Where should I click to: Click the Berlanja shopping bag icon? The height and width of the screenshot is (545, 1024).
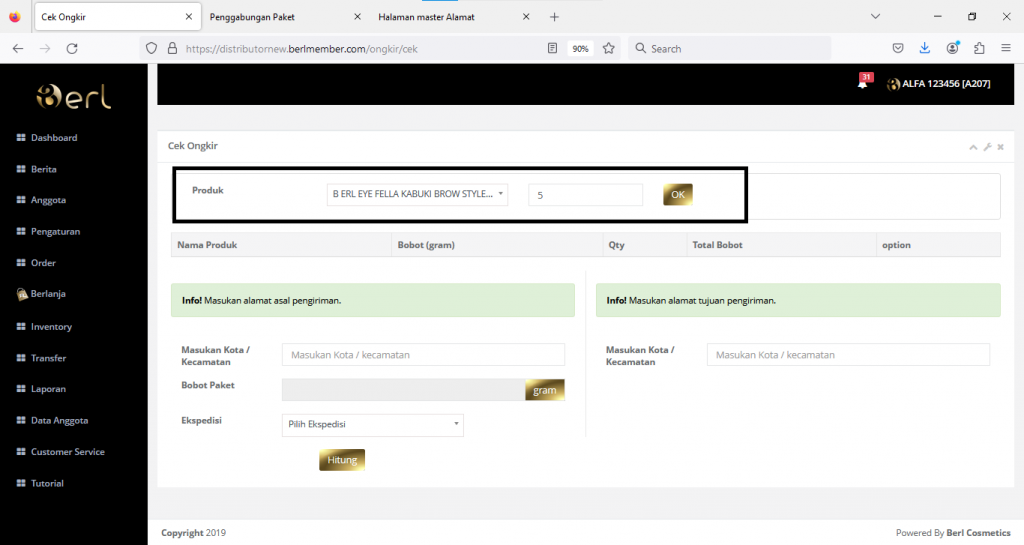tap(22, 294)
